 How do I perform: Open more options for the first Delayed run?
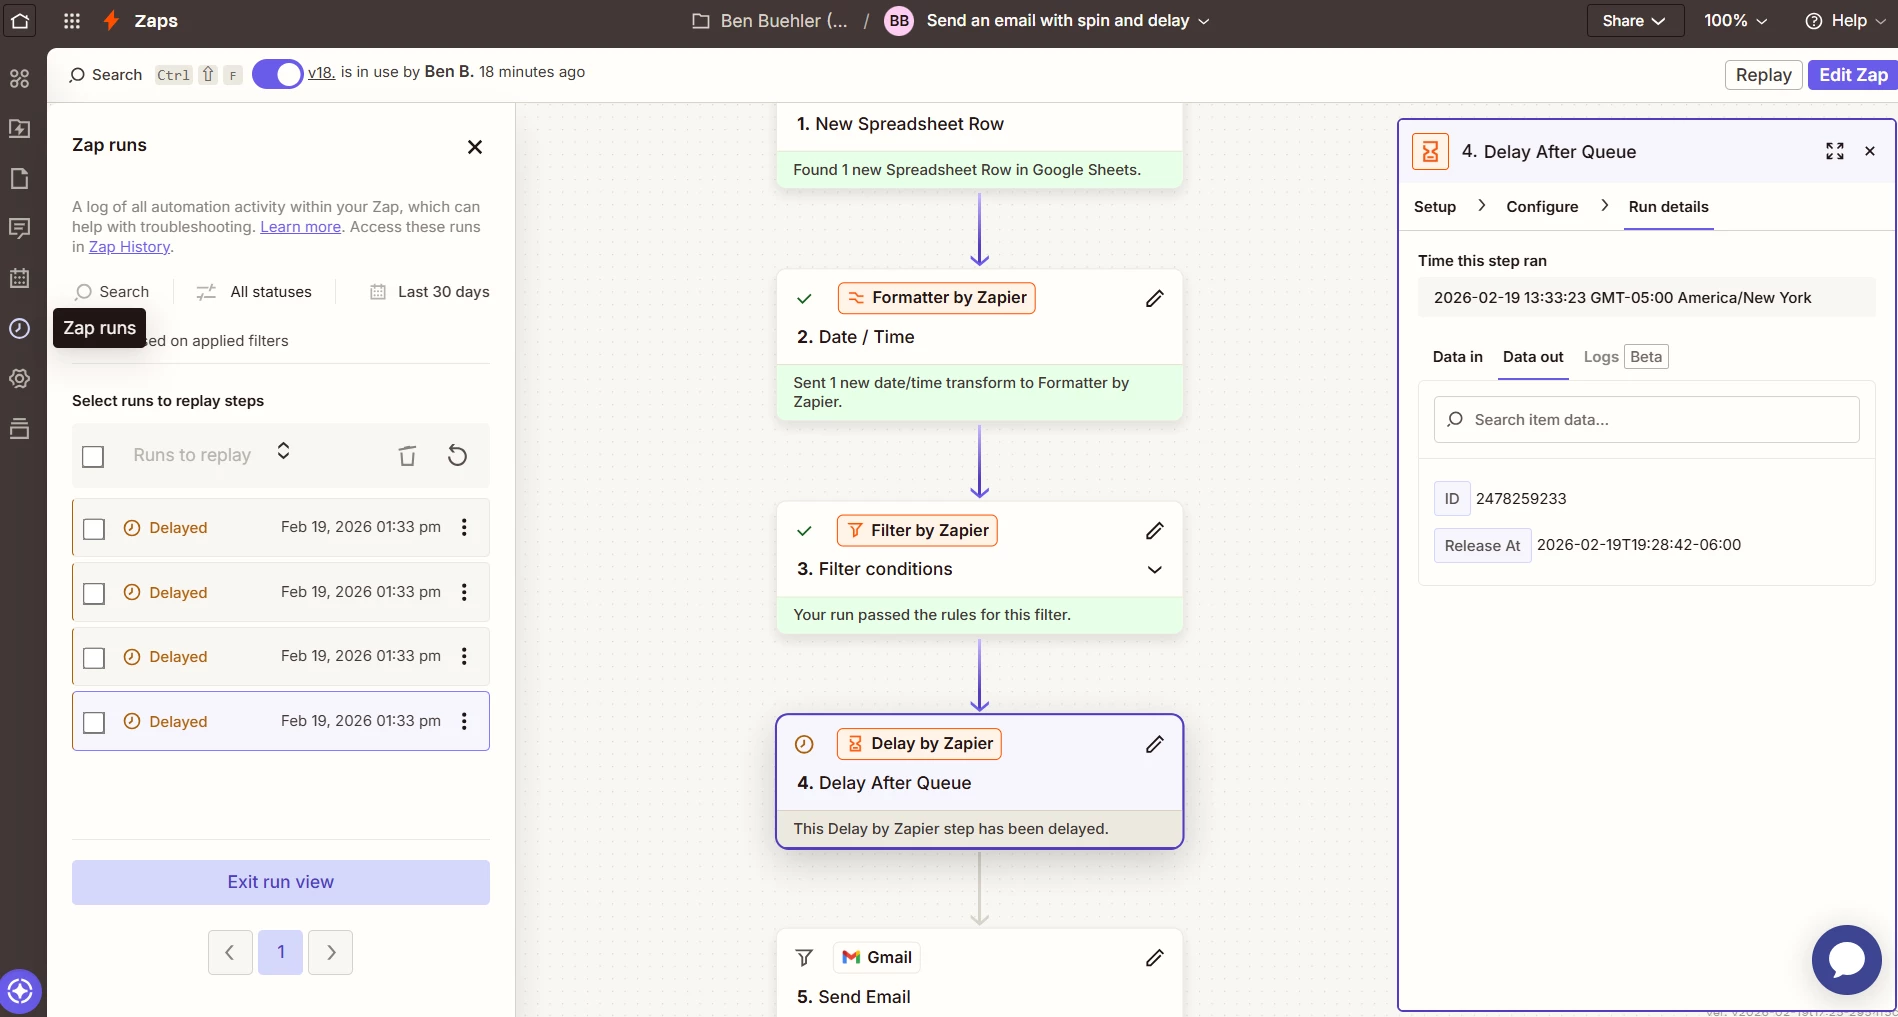[464, 527]
